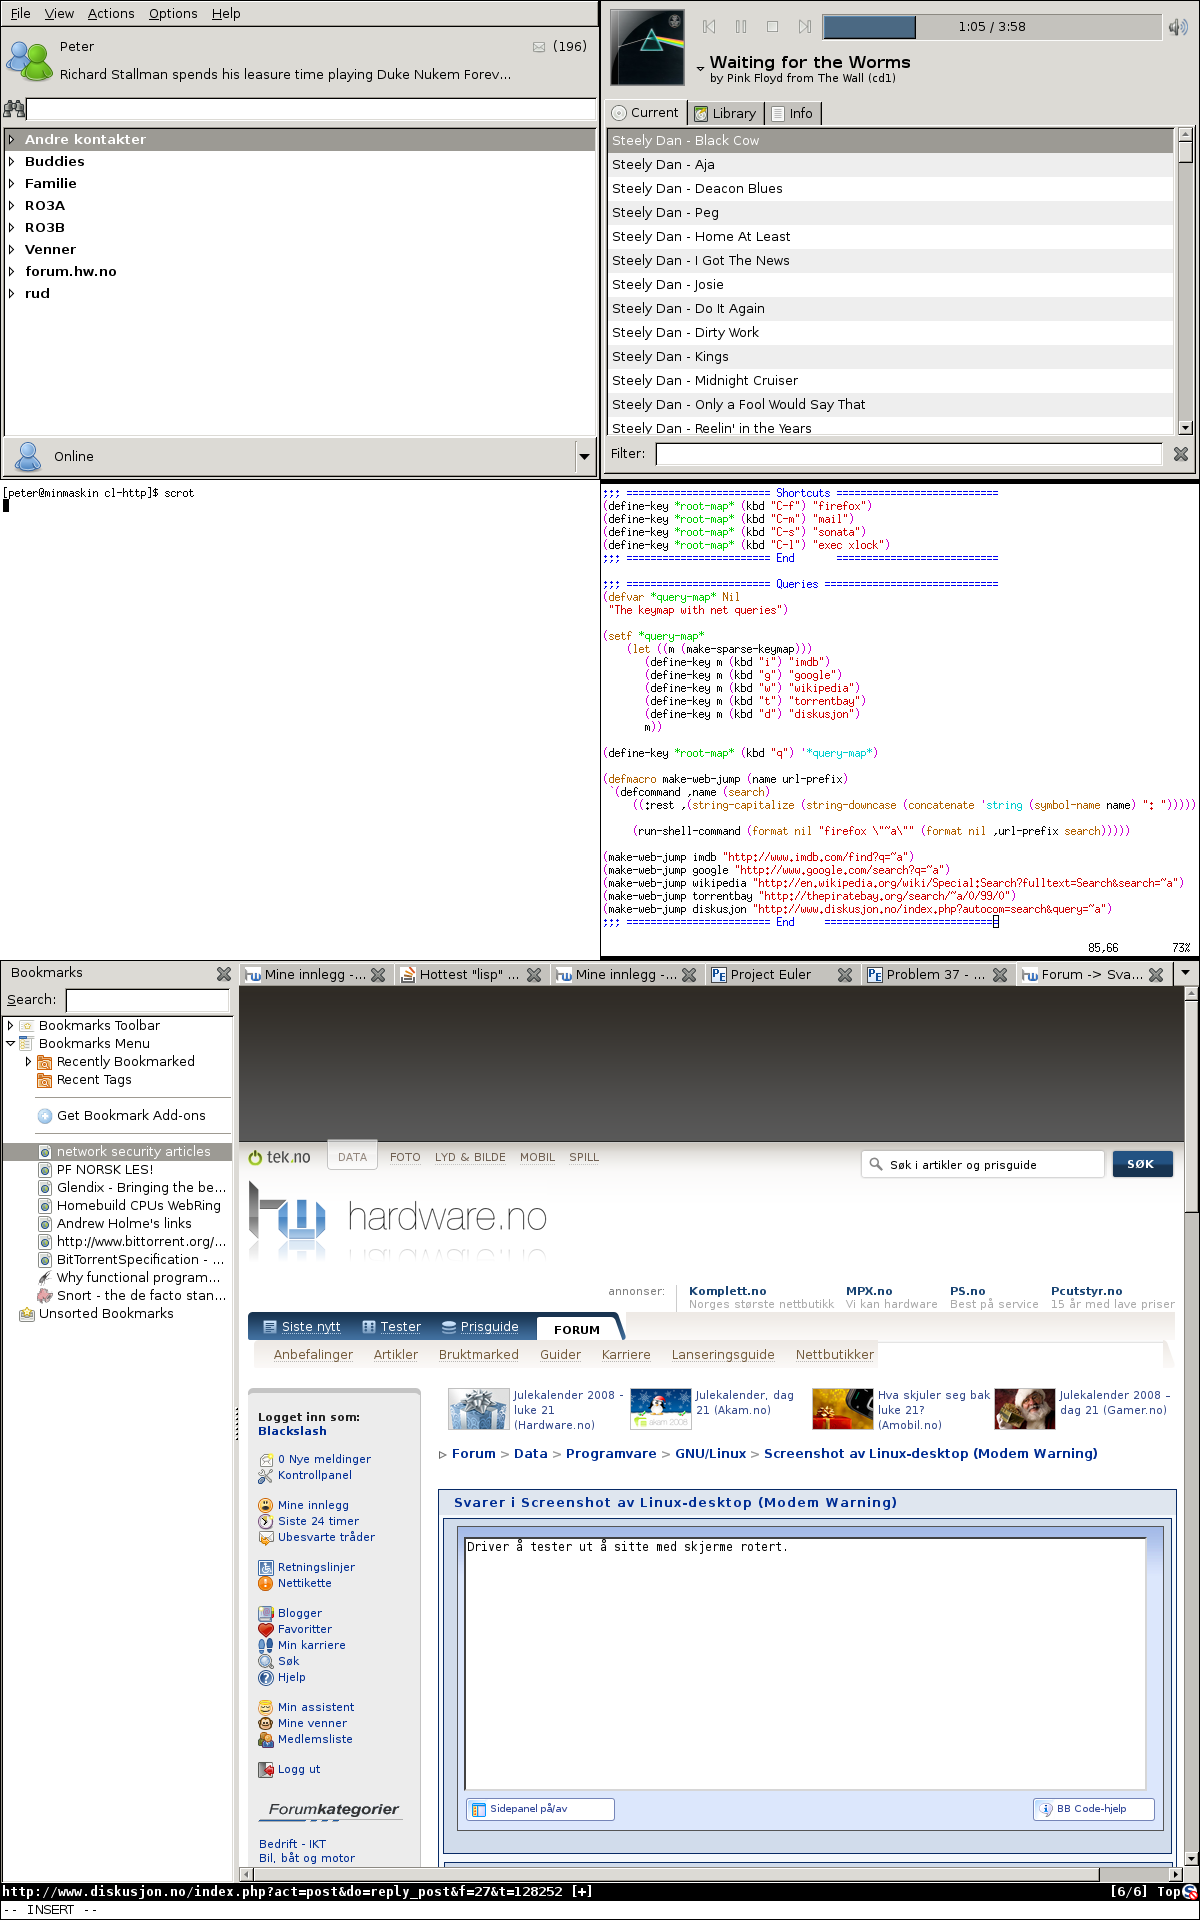The width and height of the screenshot is (1200, 1920).
Task: Close the 'Problem 37' browser tab
Action: click(1000, 975)
